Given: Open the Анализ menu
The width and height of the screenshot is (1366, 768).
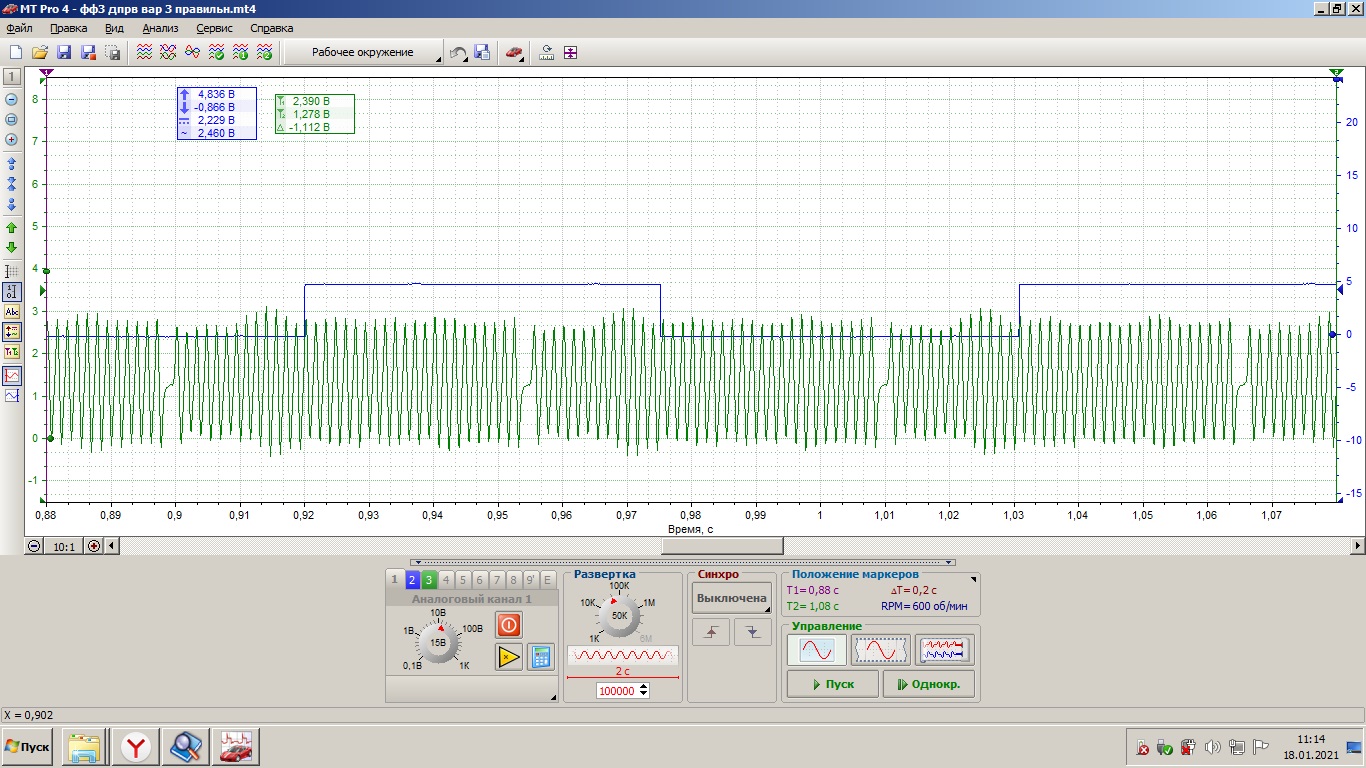Looking at the screenshot, I should tap(160, 28).
